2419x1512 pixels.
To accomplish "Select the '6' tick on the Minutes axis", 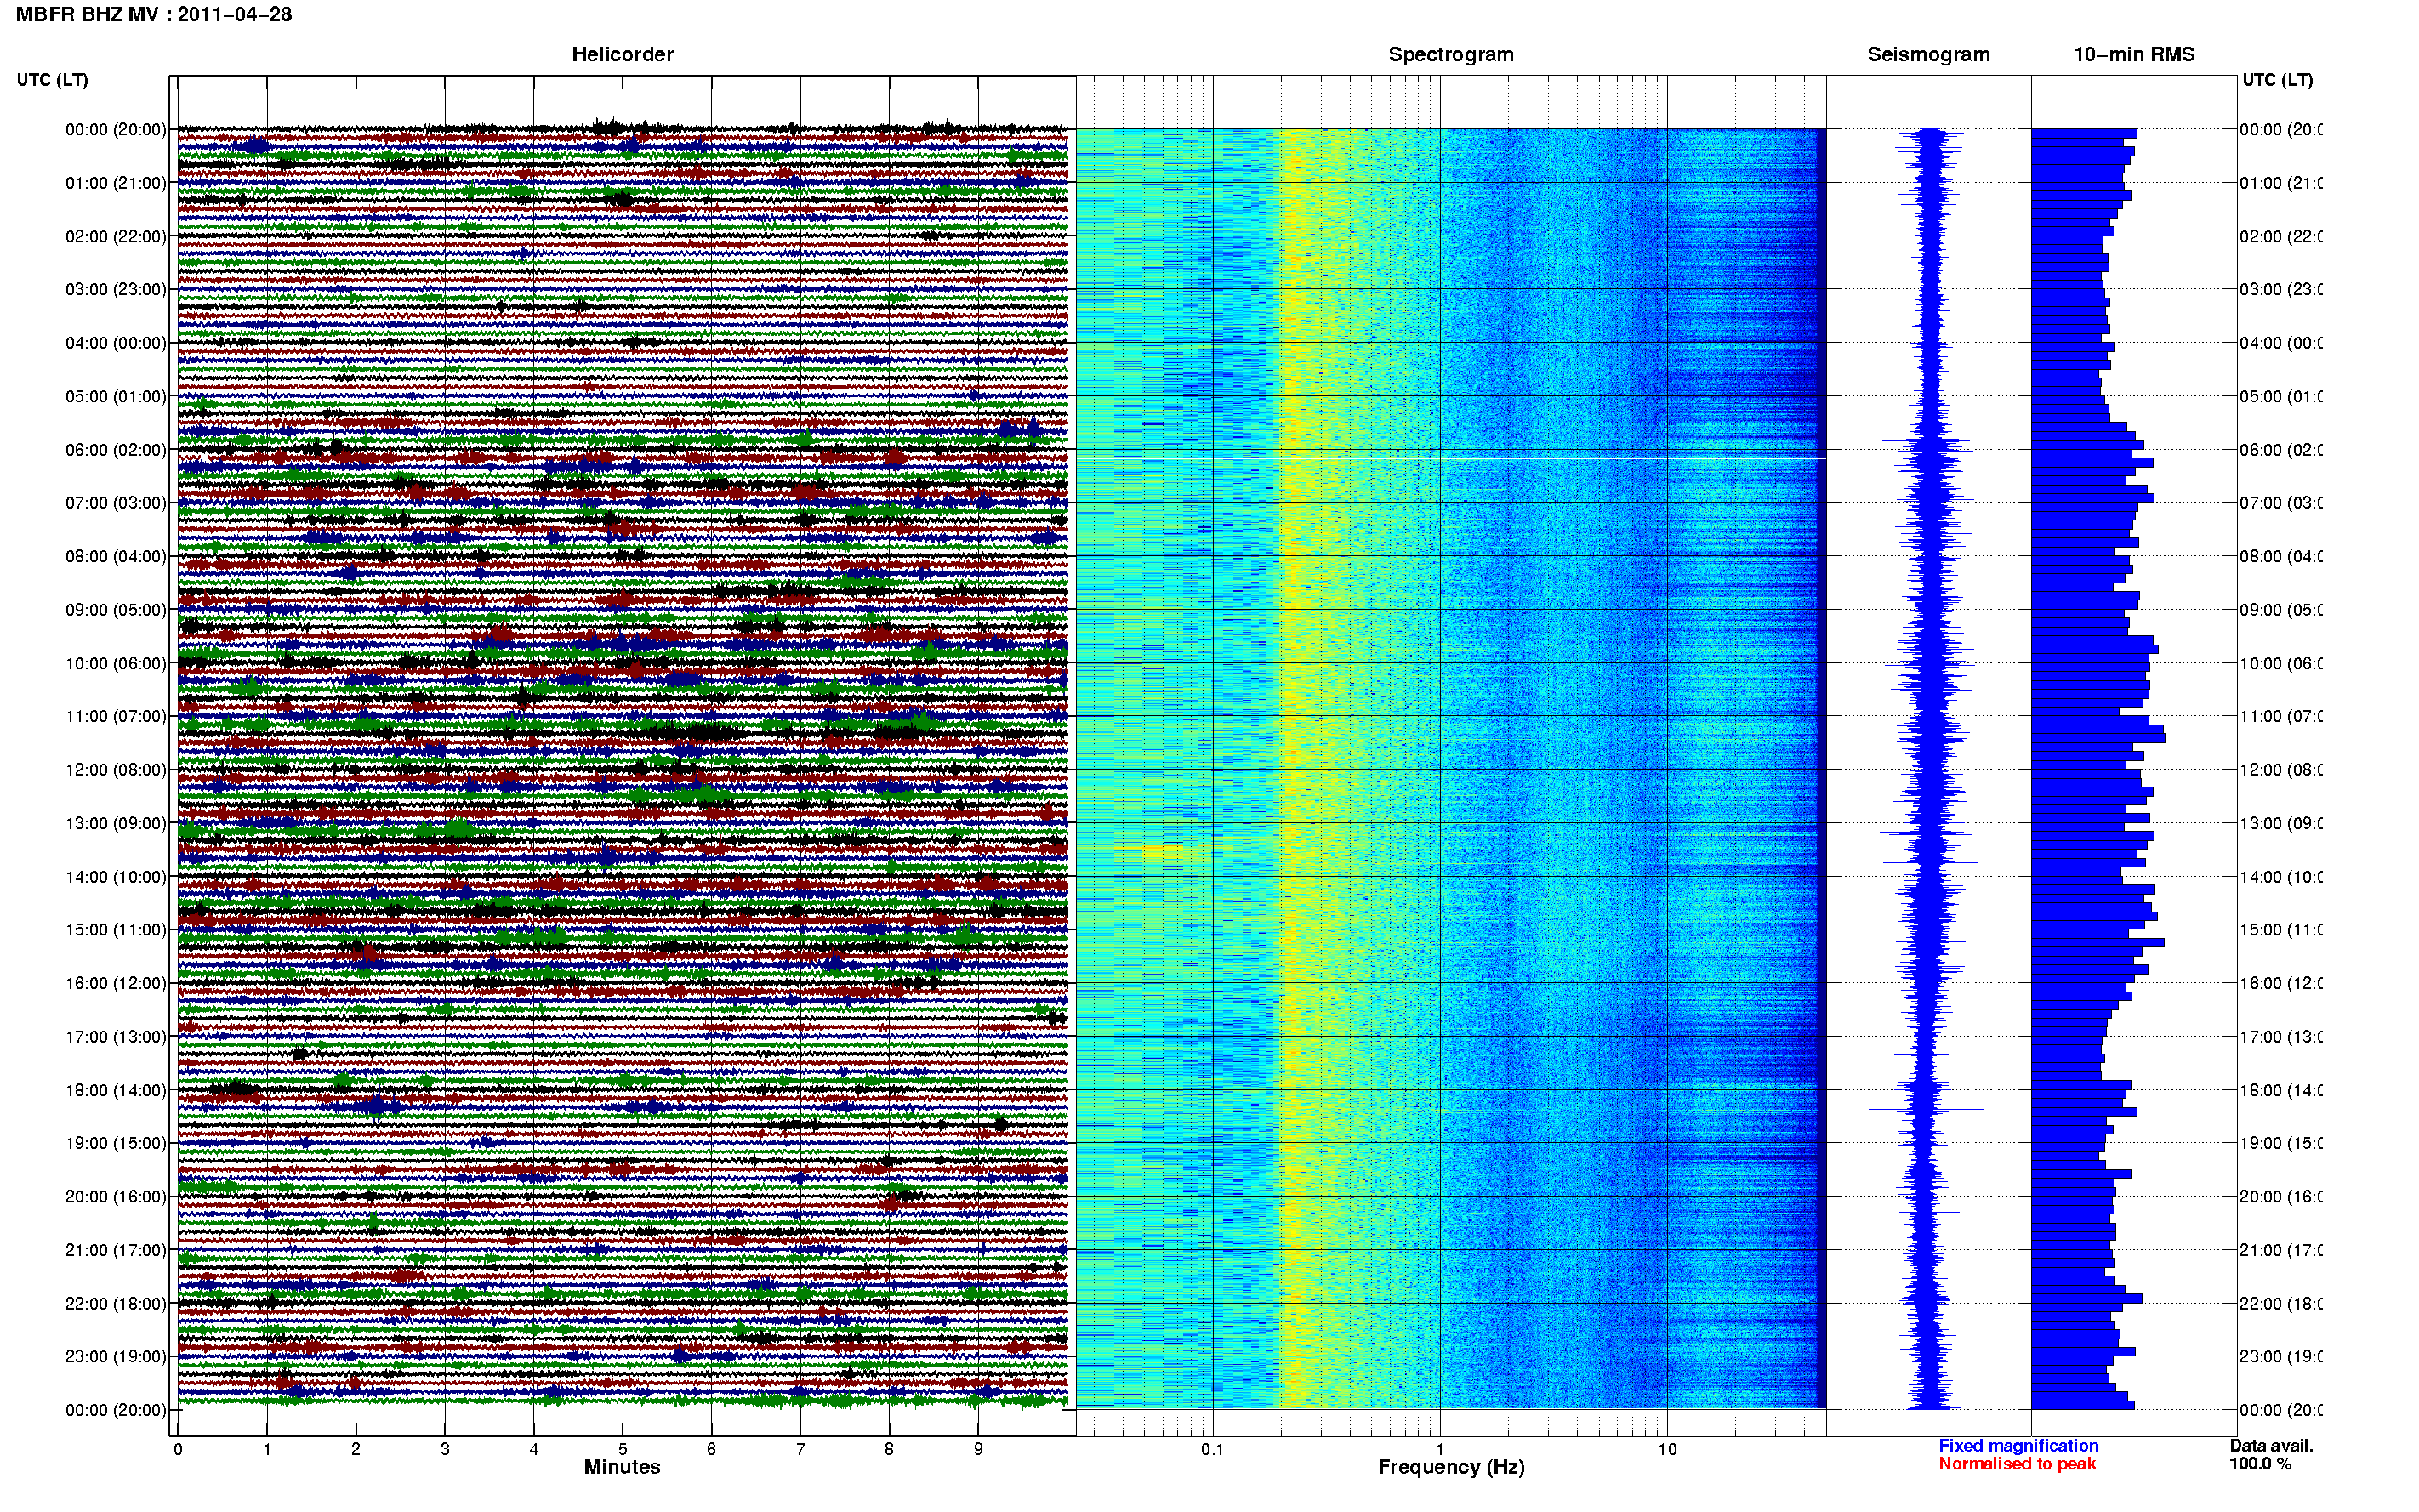I will pyautogui.click(x=711, y=1449).
